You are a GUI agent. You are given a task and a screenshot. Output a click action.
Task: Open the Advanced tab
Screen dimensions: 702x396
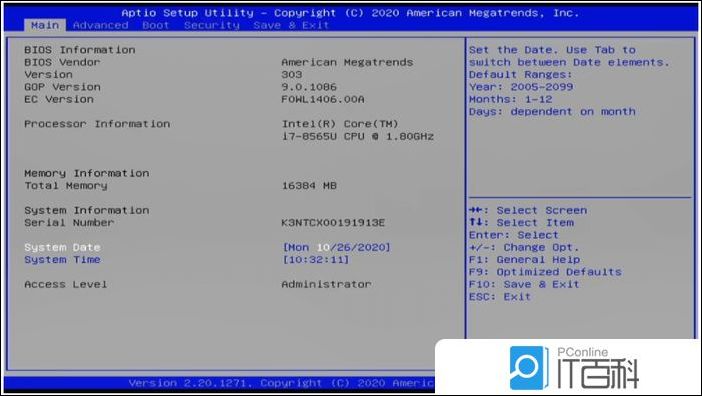tap(100, 25)
